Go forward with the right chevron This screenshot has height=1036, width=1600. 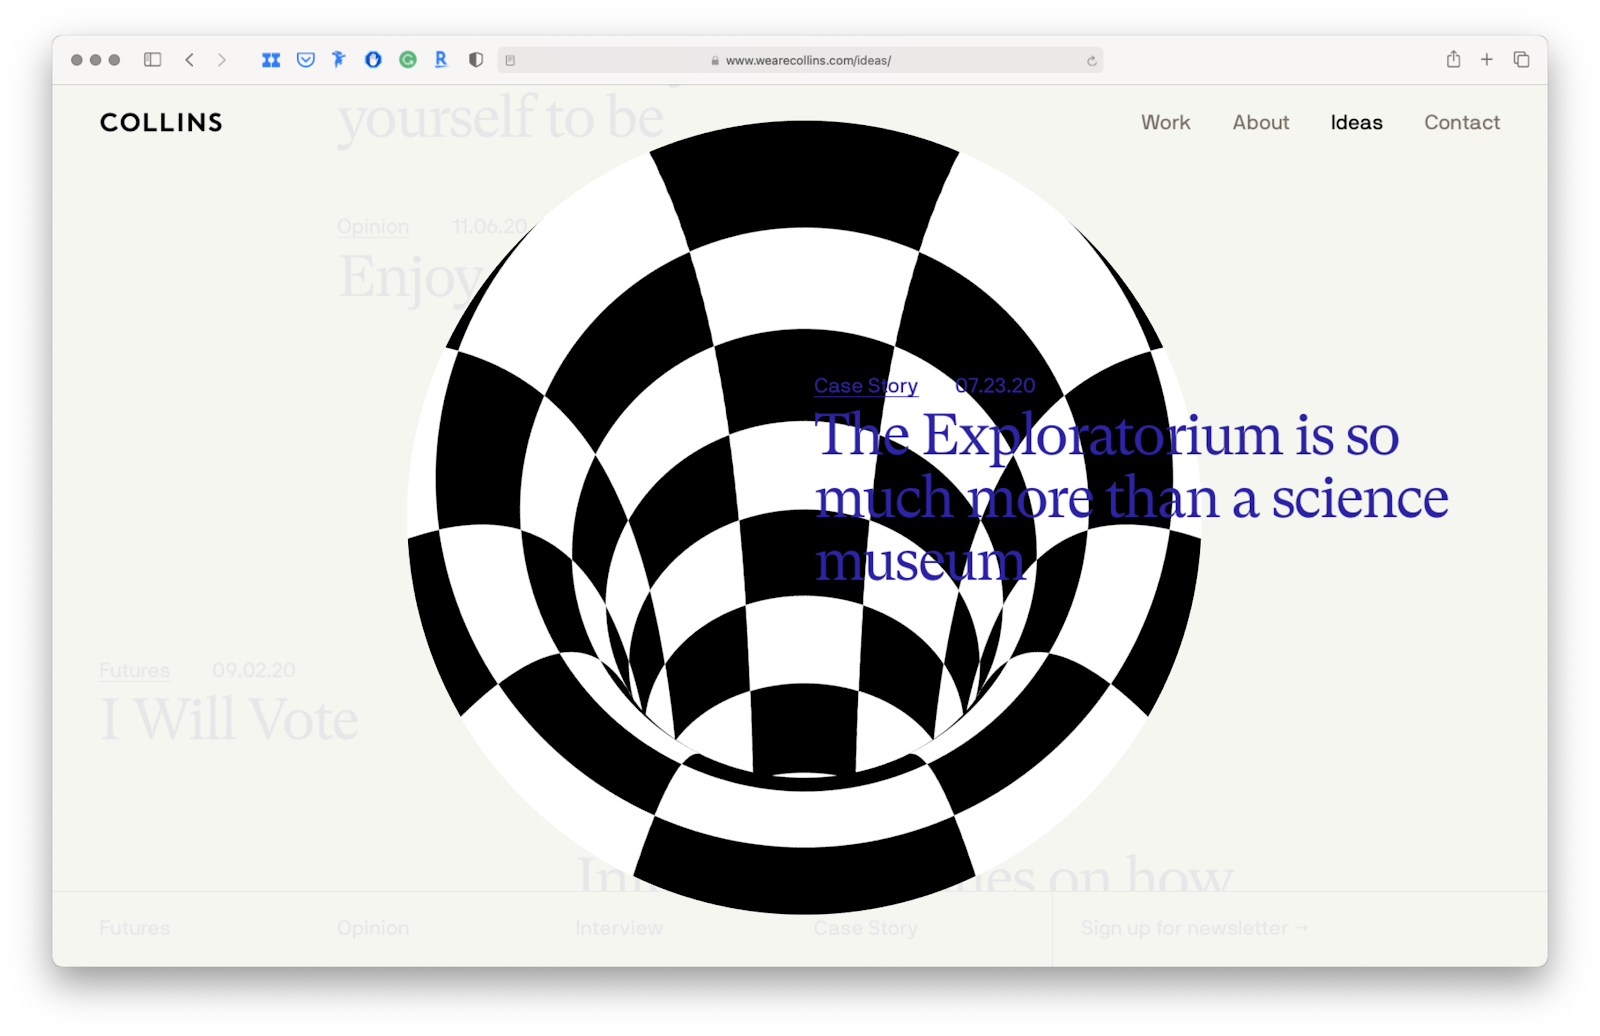click(x=222, y=60)
